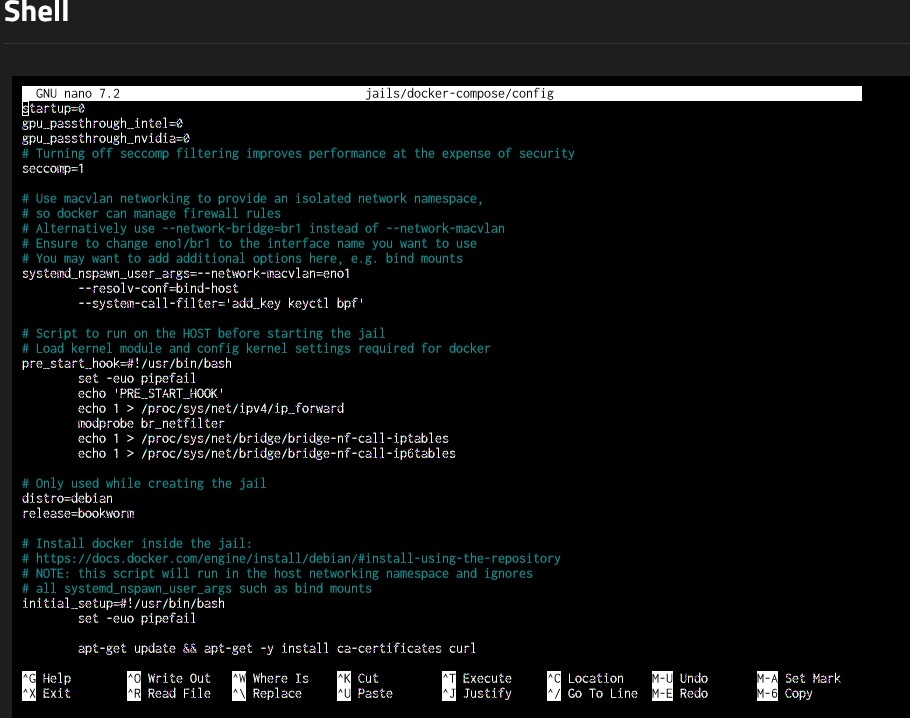910x718 pixels.
Task: Click the Paste shortcut in footer
Action: pyautogui.click(x=374, y=693)
